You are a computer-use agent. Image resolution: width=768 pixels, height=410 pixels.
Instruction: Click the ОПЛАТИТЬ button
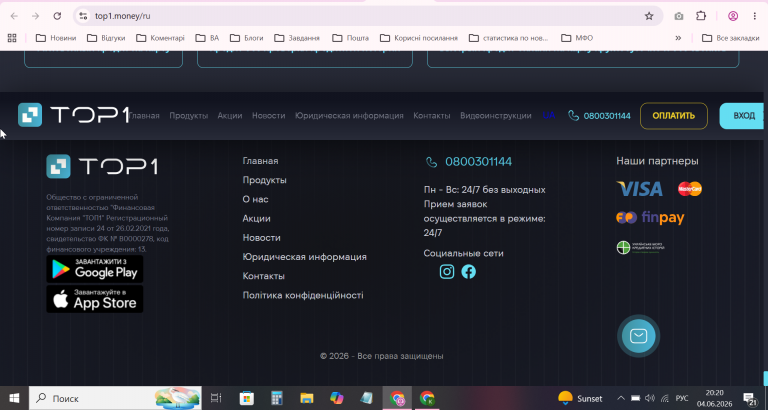[x=673, y=116]
